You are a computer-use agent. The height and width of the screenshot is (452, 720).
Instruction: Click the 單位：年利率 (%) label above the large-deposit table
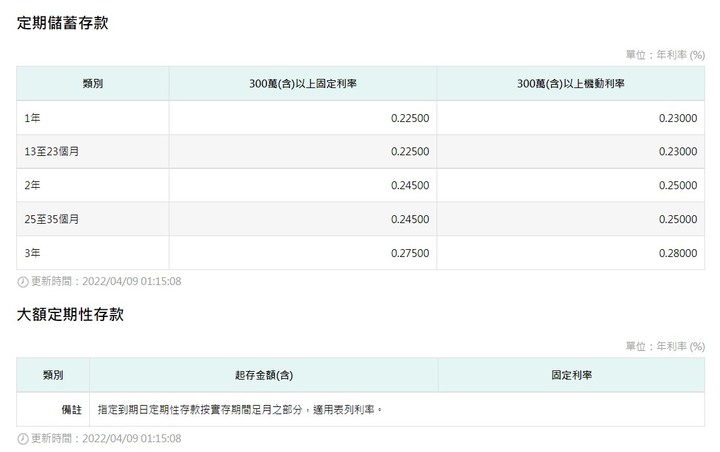coord(665,346)
